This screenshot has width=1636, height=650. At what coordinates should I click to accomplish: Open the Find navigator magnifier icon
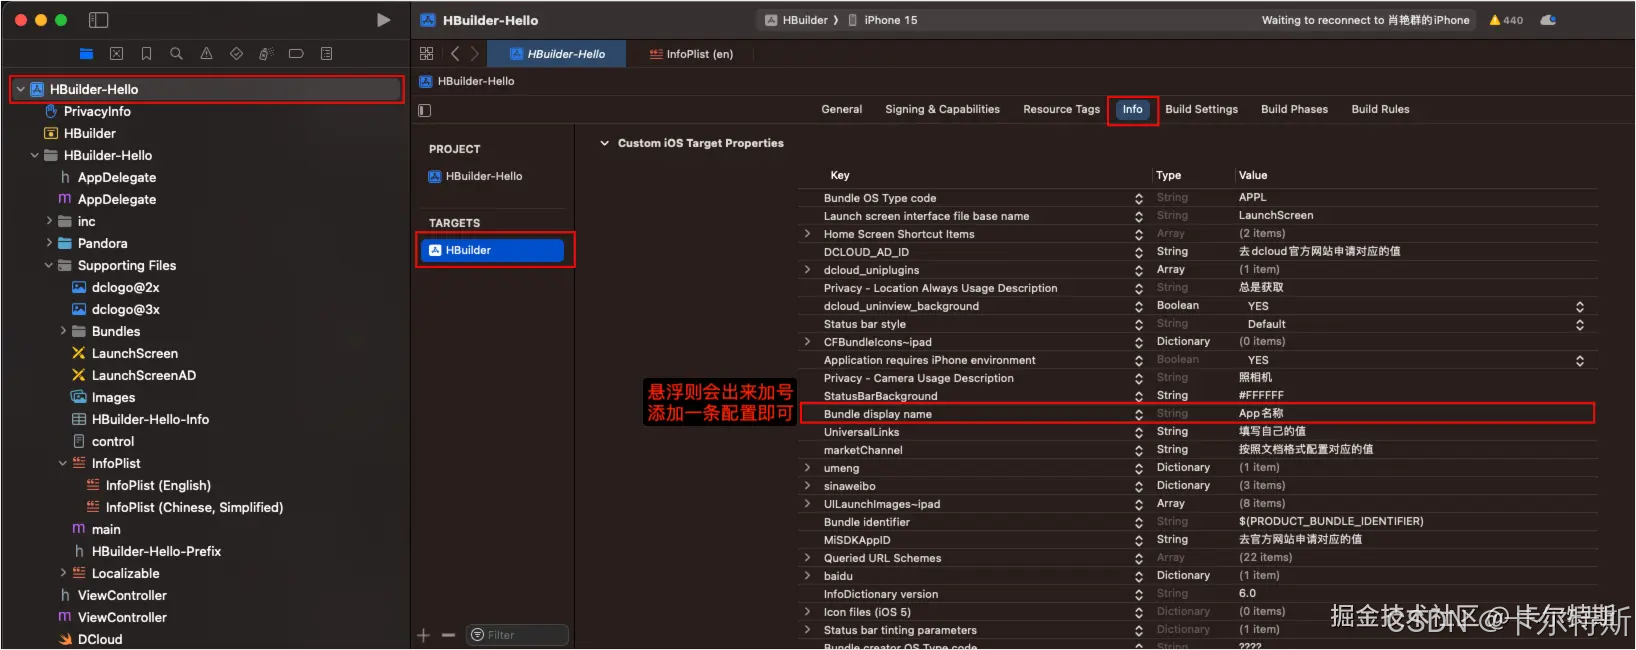pos(176,54)
